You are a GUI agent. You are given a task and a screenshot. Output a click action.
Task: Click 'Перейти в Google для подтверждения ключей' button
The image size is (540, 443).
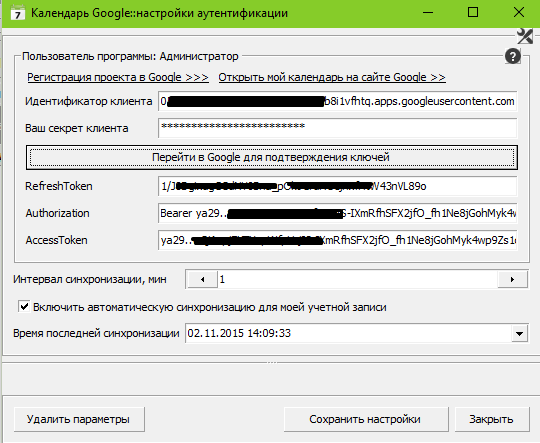272,157
